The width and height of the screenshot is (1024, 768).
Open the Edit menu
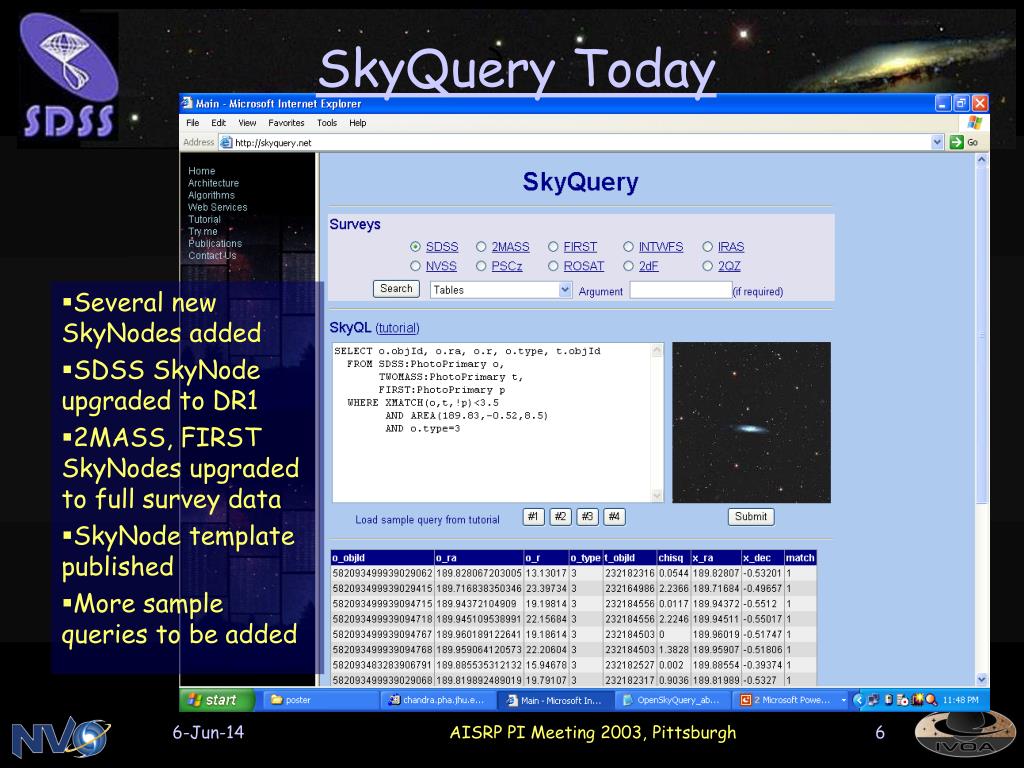click(x=218, y=123)
